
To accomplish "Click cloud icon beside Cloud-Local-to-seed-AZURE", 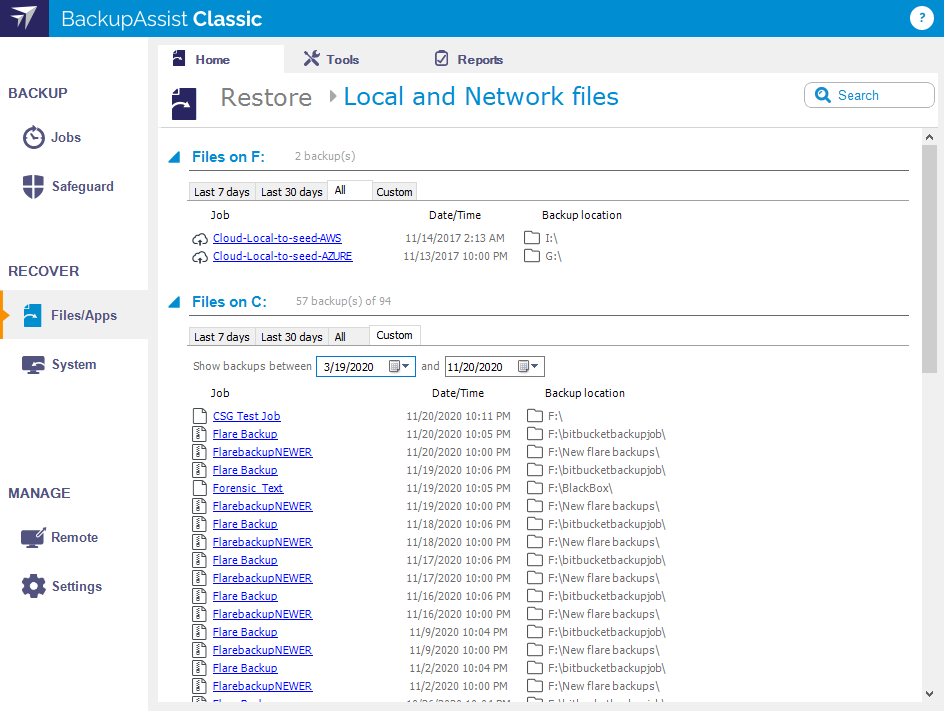I will (x=200, y=257).
